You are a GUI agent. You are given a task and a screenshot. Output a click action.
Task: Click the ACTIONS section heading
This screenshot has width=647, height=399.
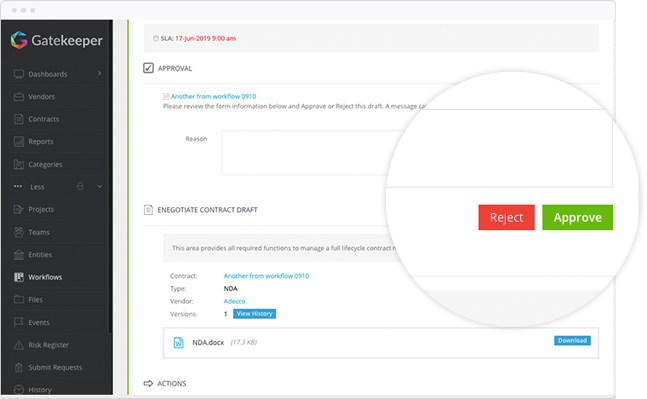tap(172, 383)
